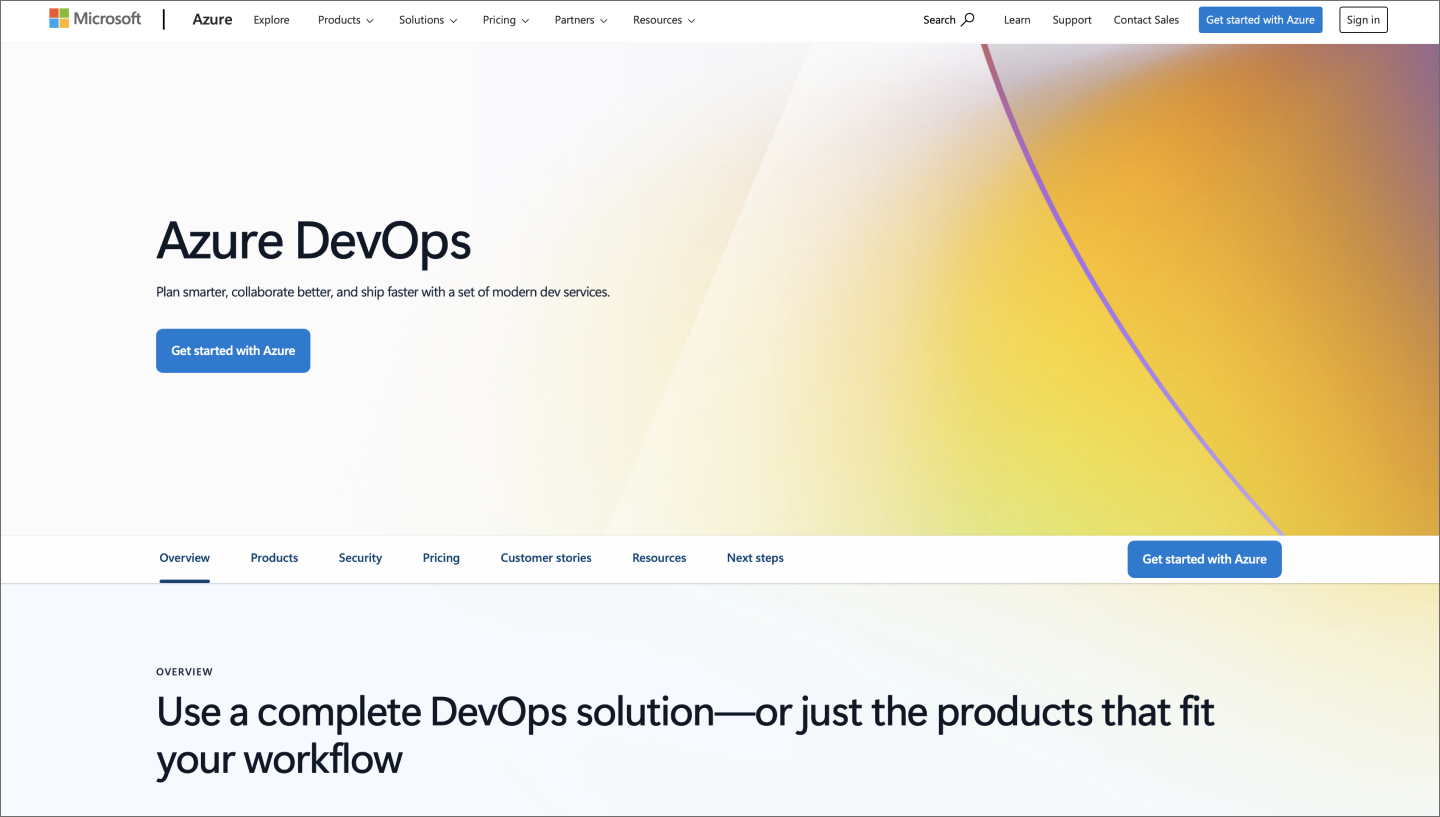
Task: Expand the Partners dropdown
Action: tap(581, 20)
